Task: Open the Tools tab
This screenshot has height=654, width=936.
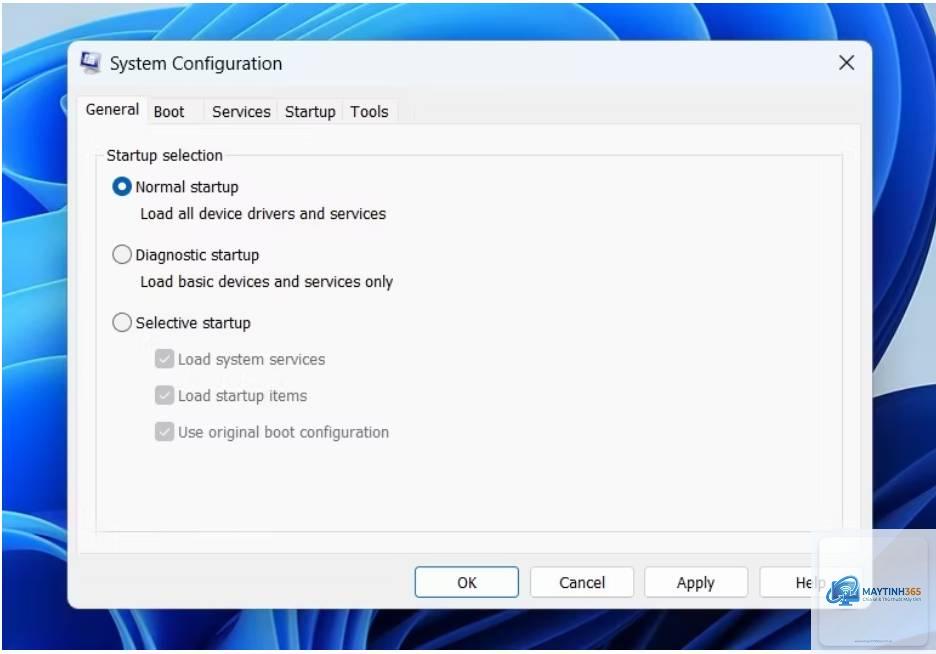Action: (369, 112)
